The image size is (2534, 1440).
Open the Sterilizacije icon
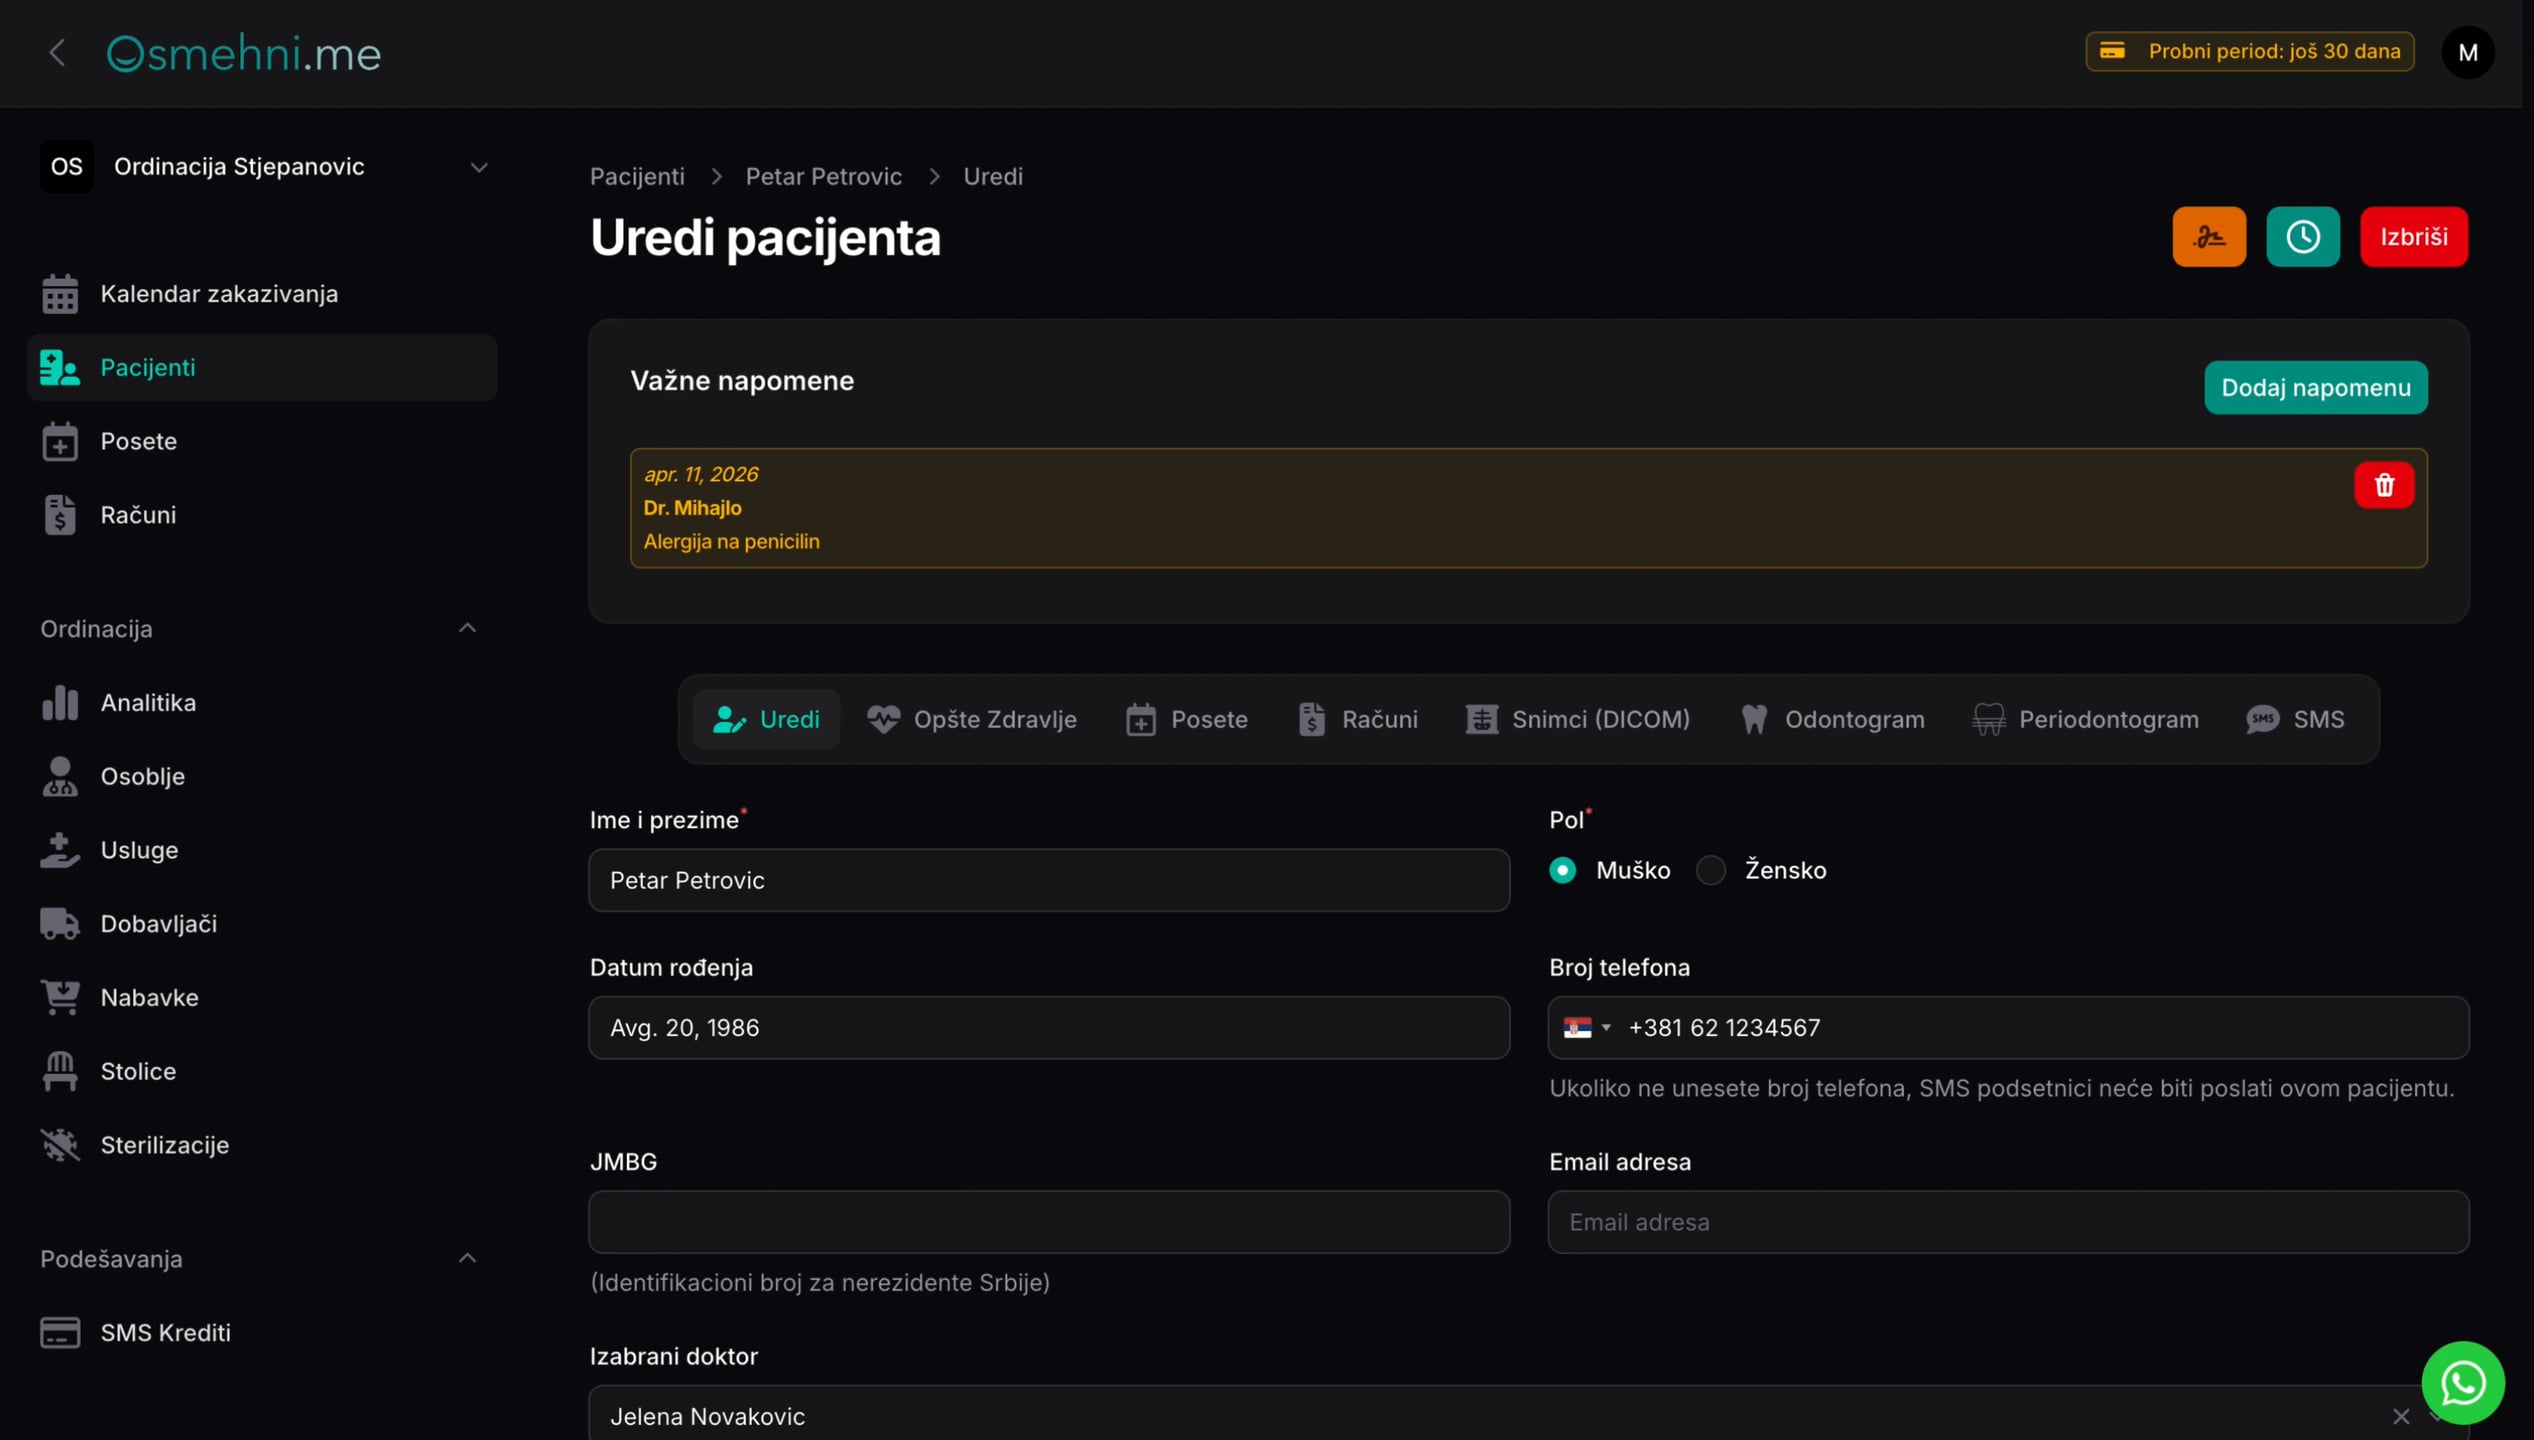tap(60, 1145)
